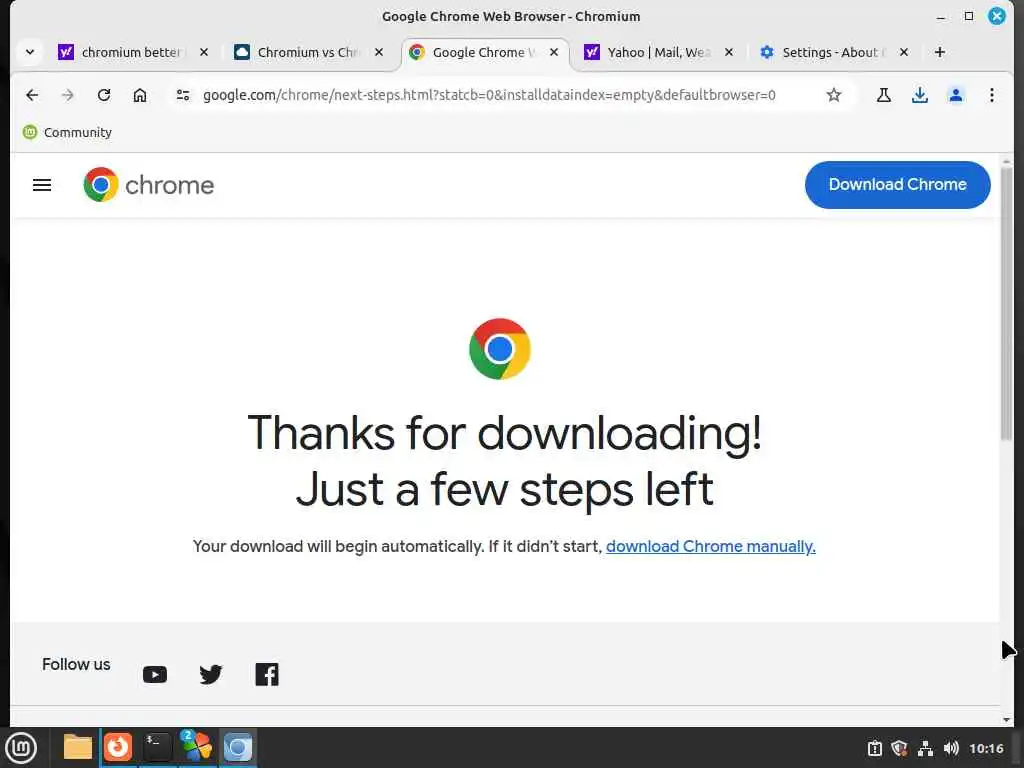Close the Yahoo Mail tab
This screenshot has width=1024, height=768.
coord(729,52)
